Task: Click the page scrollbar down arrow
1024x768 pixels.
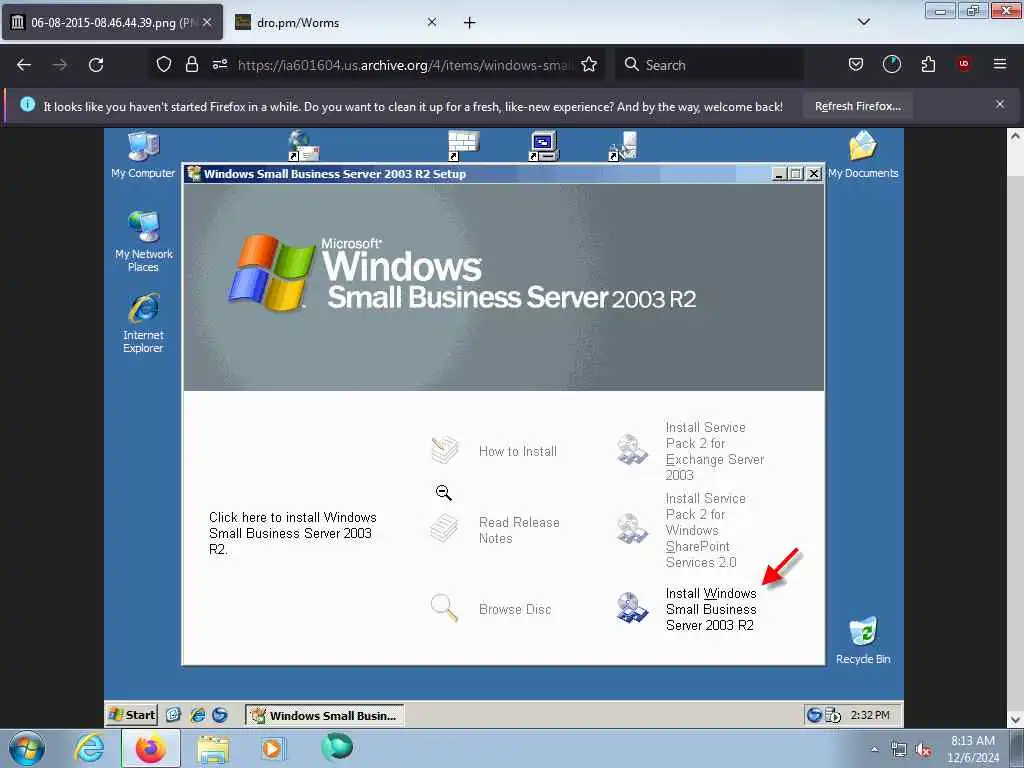Action: tap(1015, 719)
